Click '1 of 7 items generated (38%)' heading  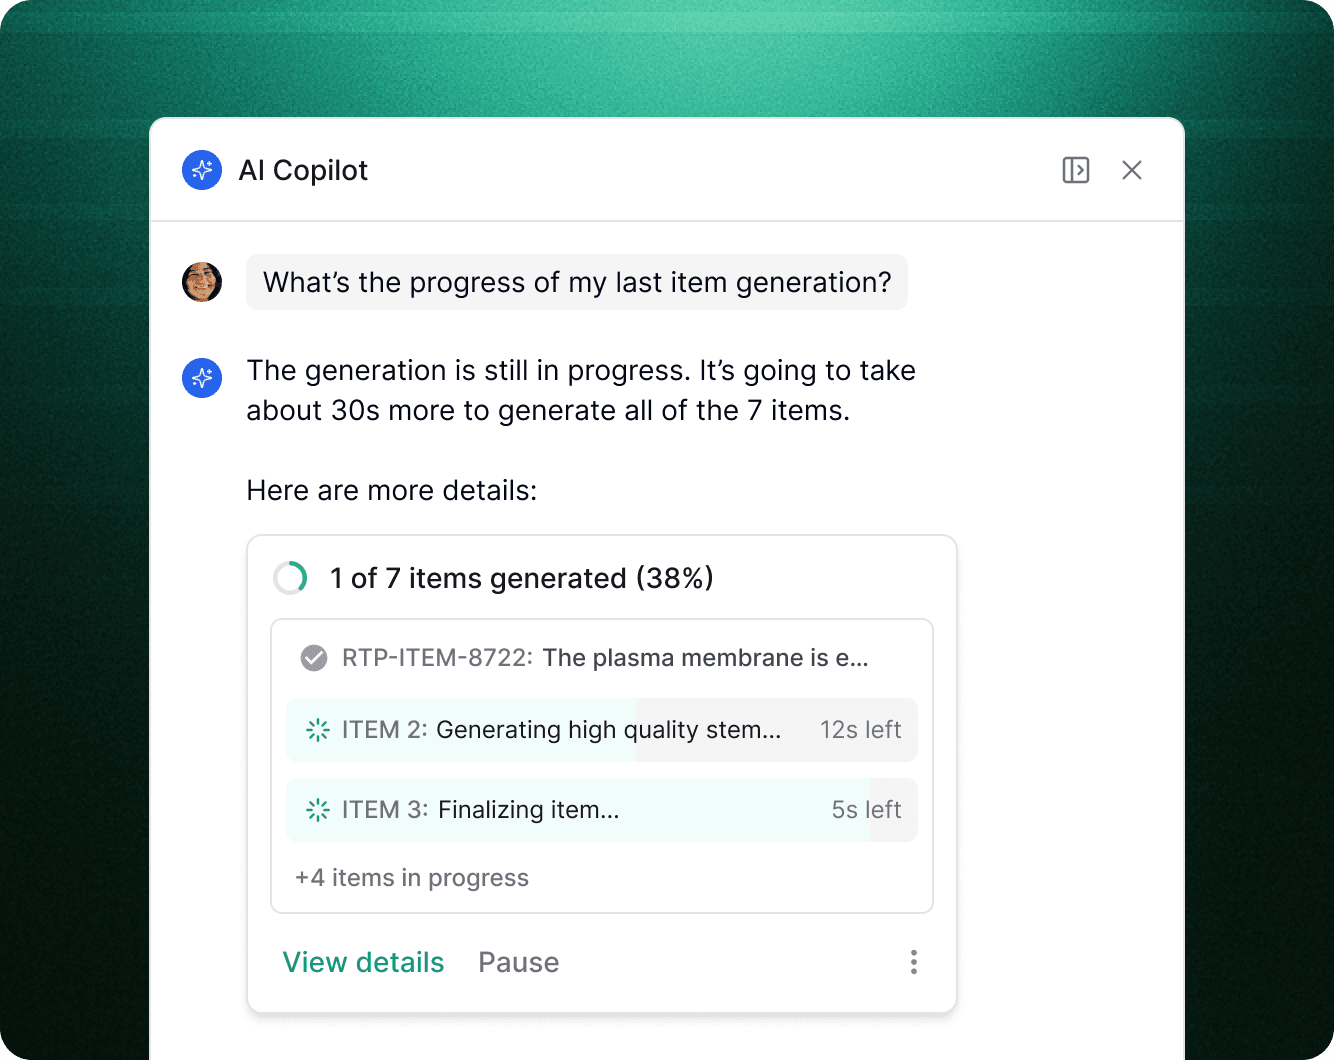(x=522, y=578)
